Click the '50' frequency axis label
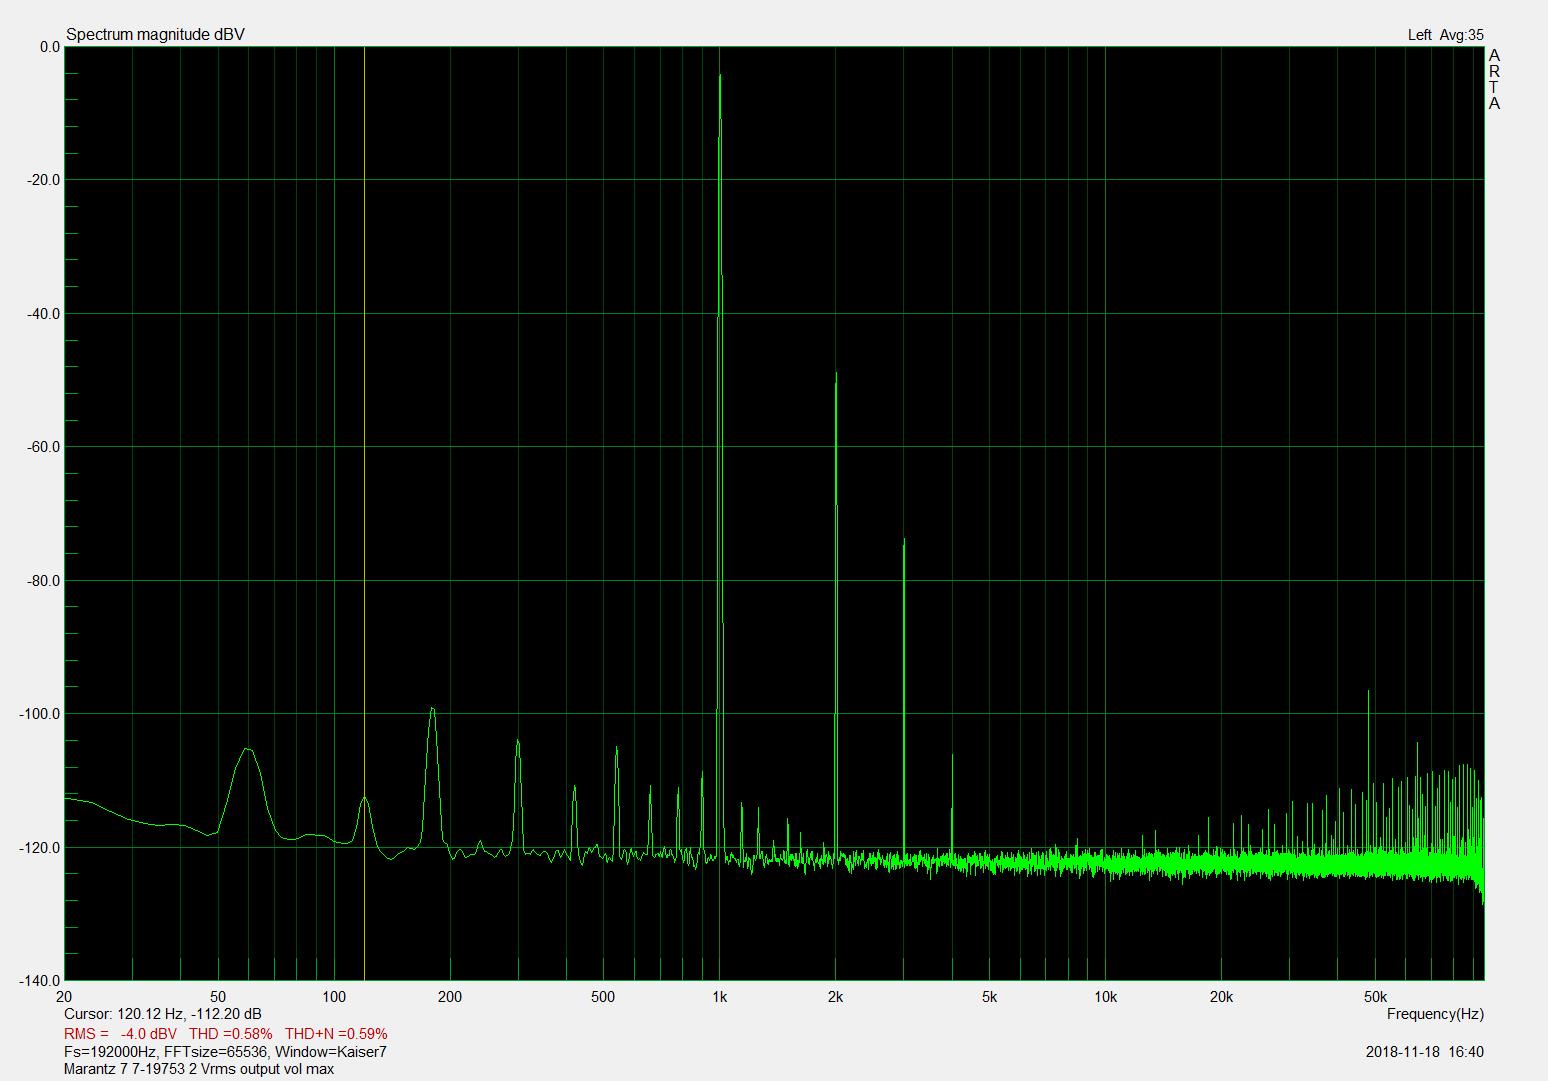Viewport: 1548px width, 1081px height. pos(218,997)
